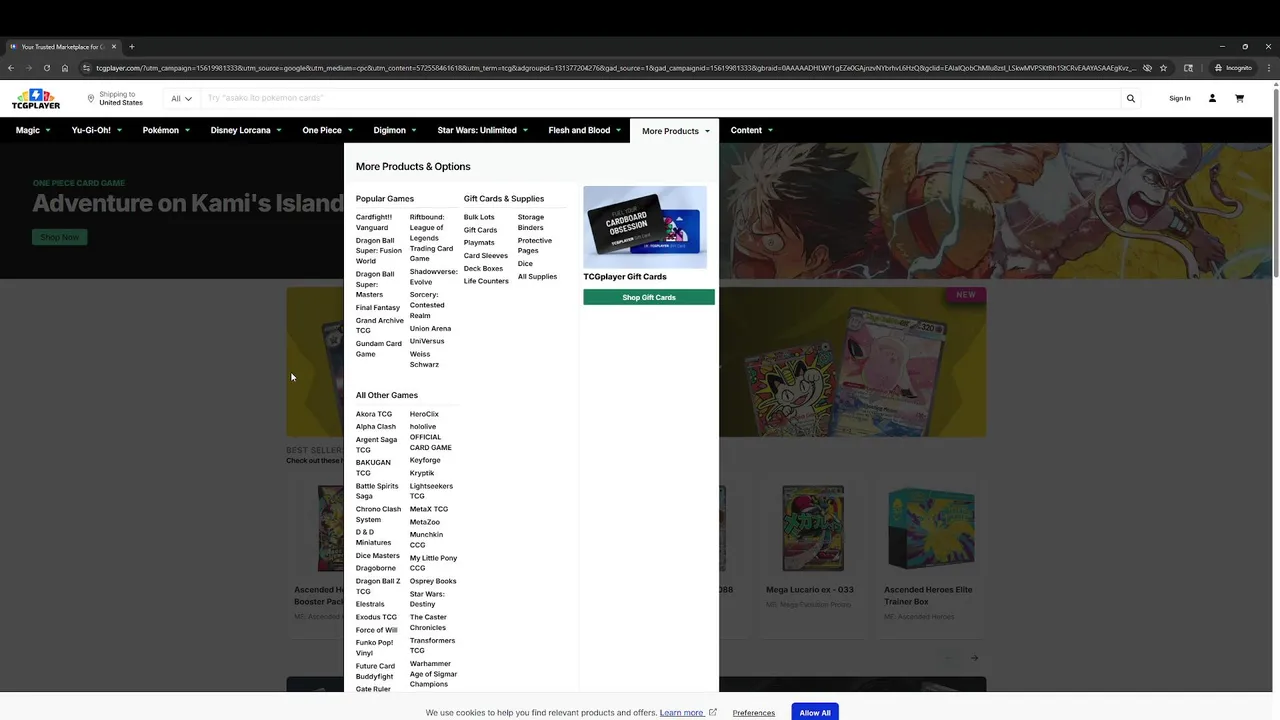
Task: Open a new browser tab
Action: point(131,46)
